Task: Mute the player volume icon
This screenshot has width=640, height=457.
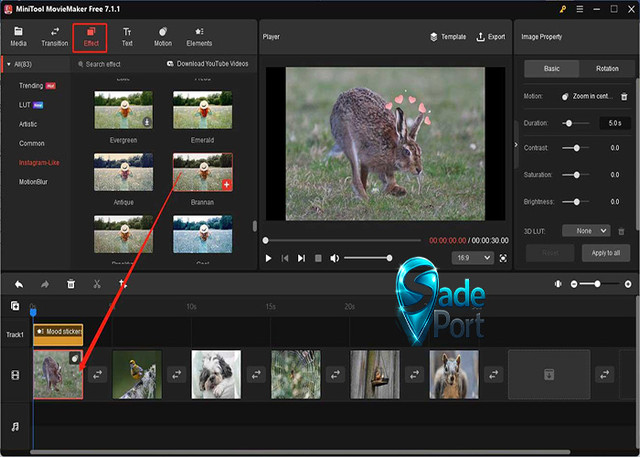Action: 334,258
